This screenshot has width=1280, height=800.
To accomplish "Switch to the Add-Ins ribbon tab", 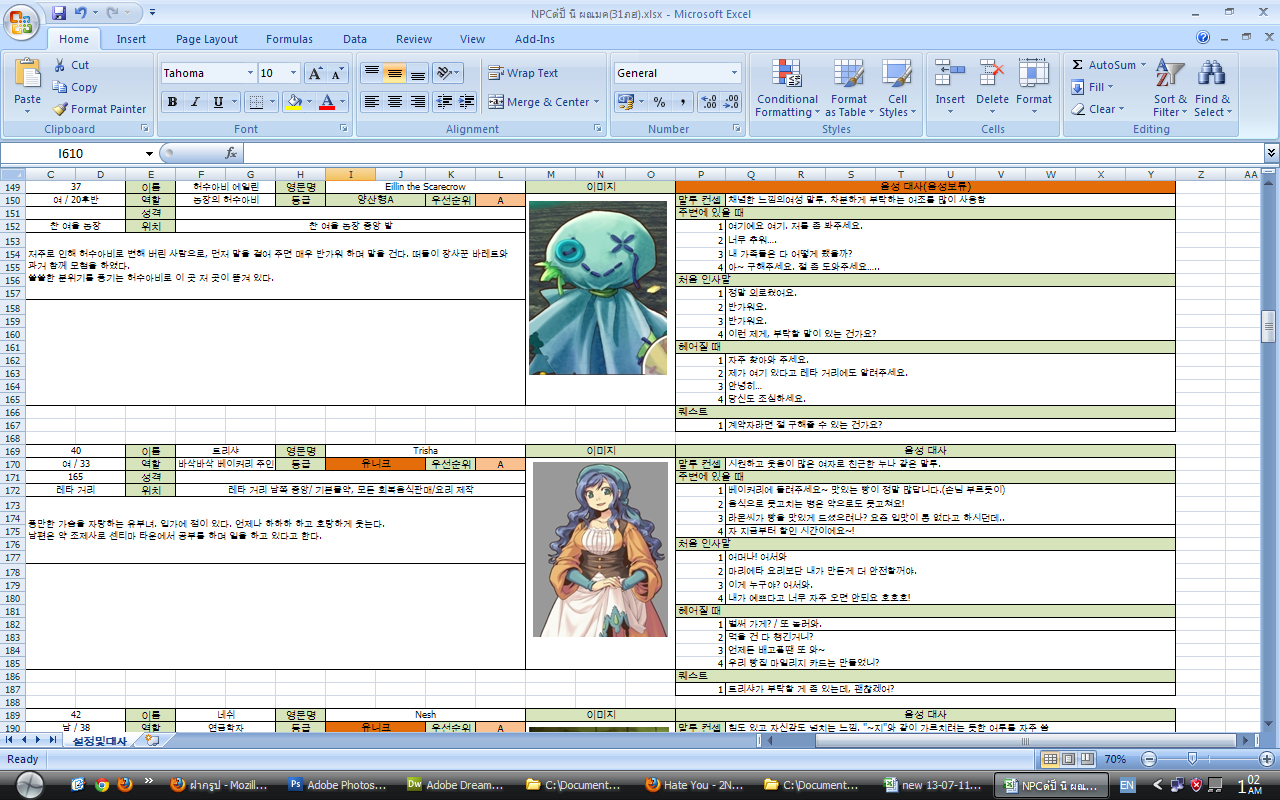I will pos(535,39).
